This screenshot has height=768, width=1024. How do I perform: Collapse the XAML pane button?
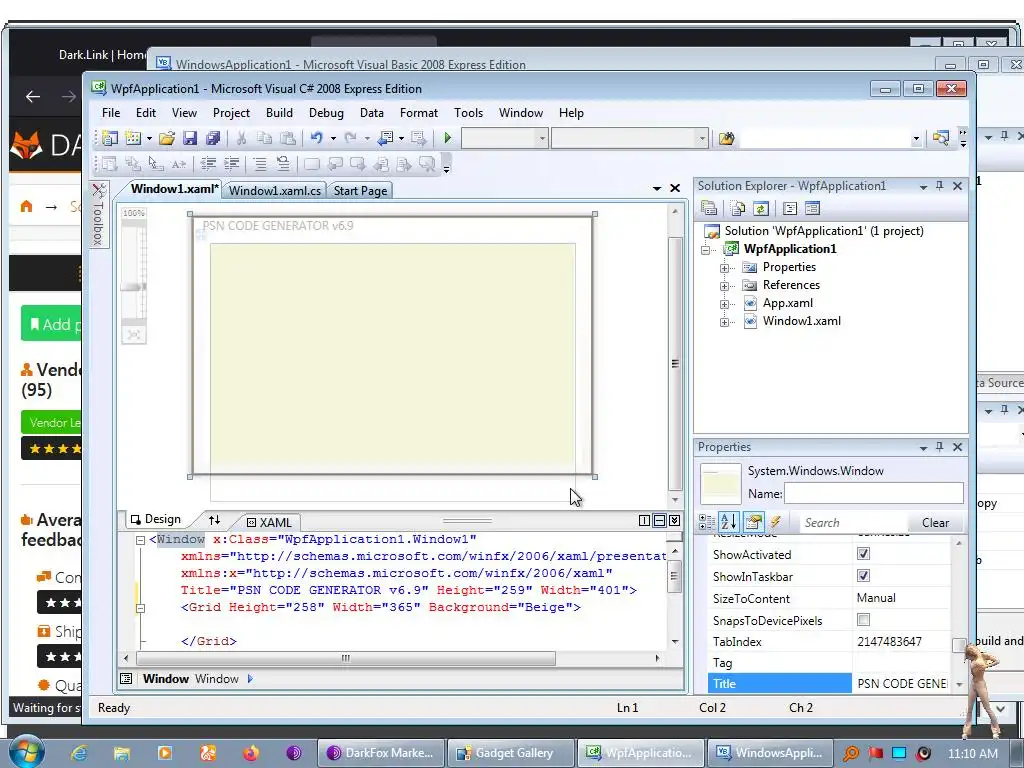(675, 520)
